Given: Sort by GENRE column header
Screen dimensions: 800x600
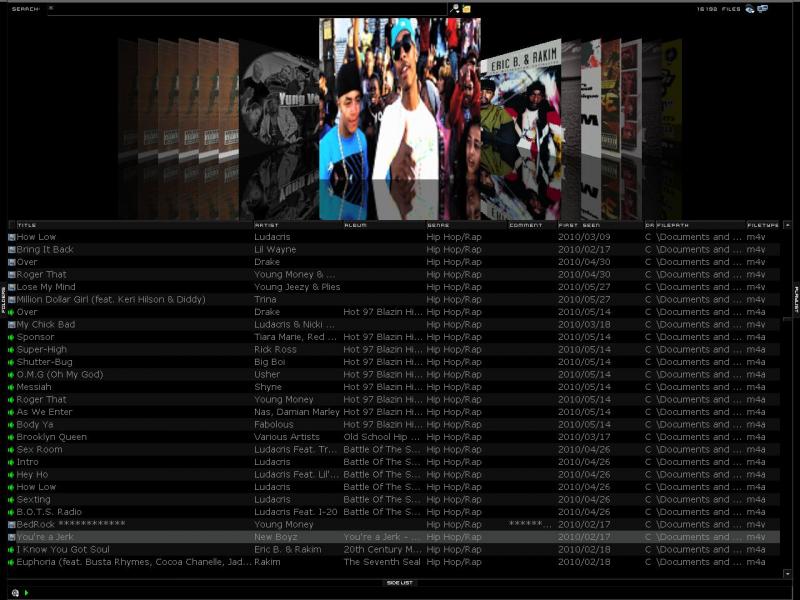Looking at the screenshot, I should tap(467, 225).
